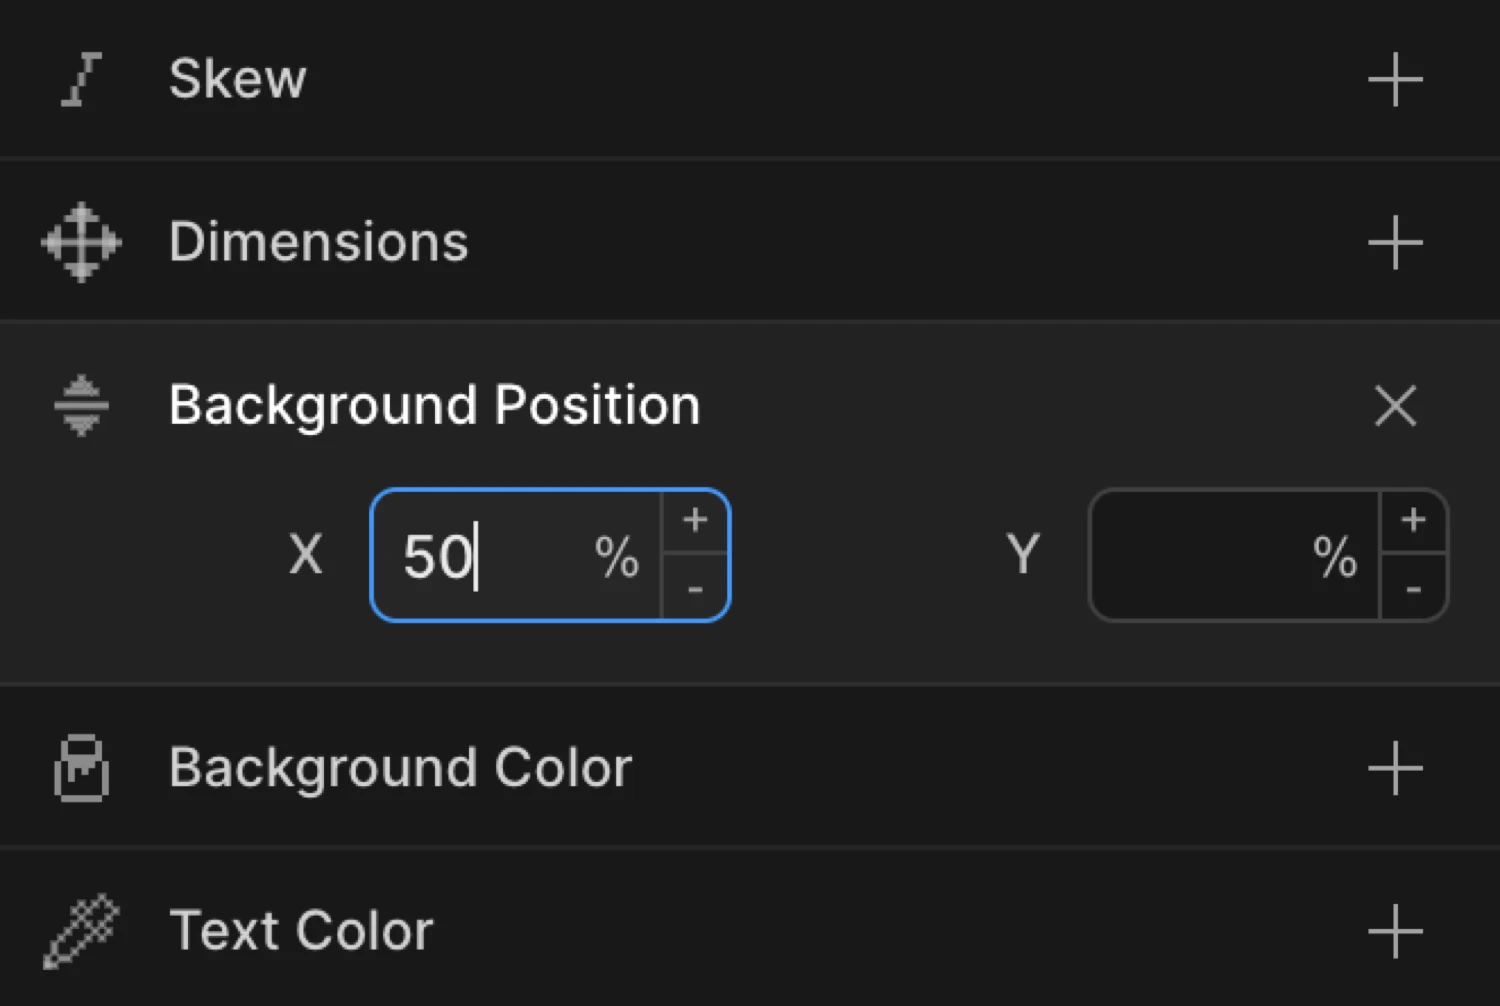Click the Dimensions move icon
This screenshot has width=1500, height=1006.
81,241
